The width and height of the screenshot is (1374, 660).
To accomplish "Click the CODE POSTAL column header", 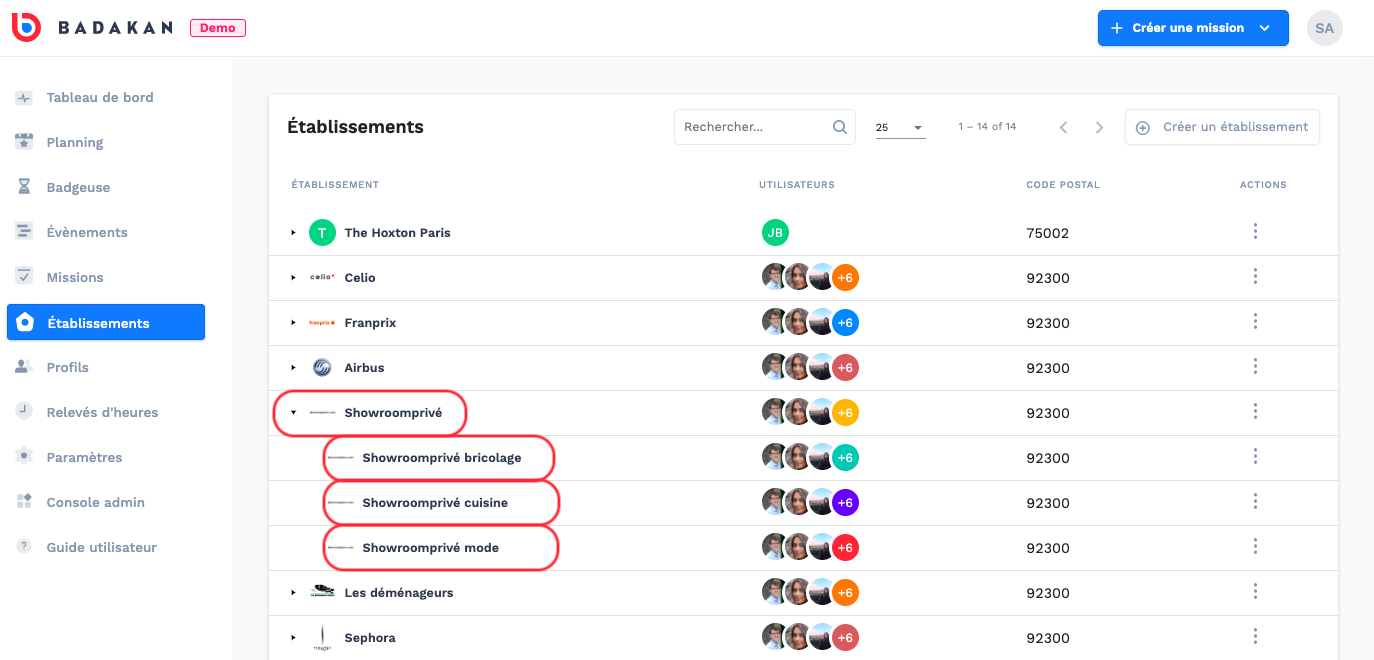I will pyautogui.click(x=1063, y=185).
